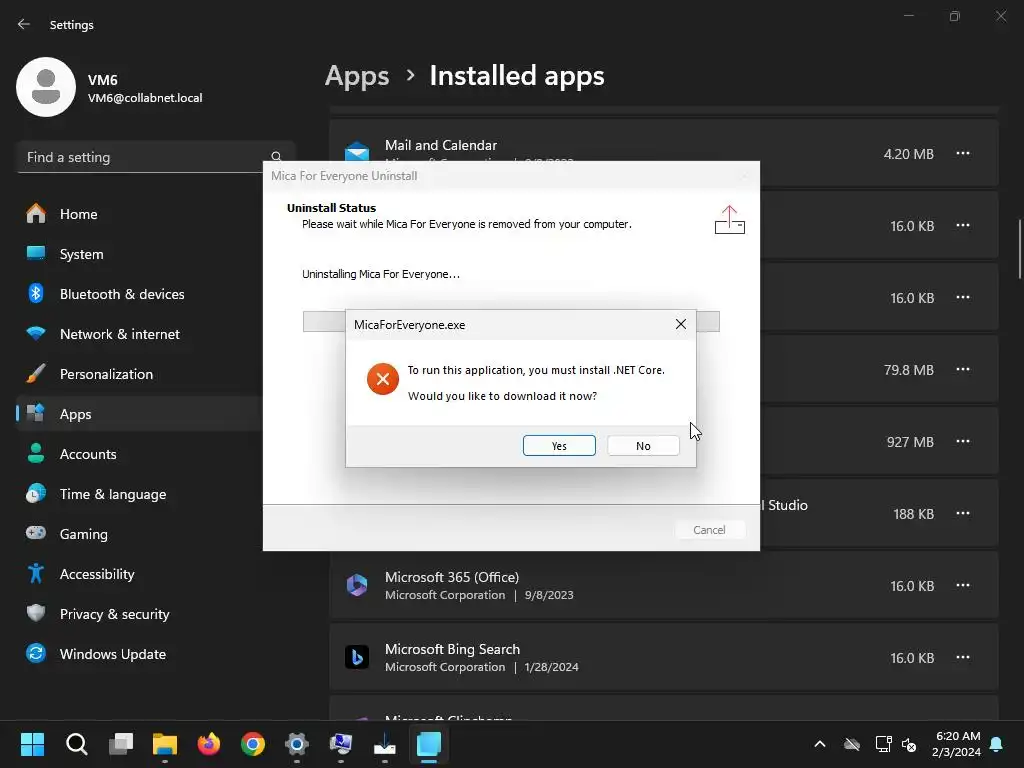Open more options for Mail and Calendar

[963, 153]
